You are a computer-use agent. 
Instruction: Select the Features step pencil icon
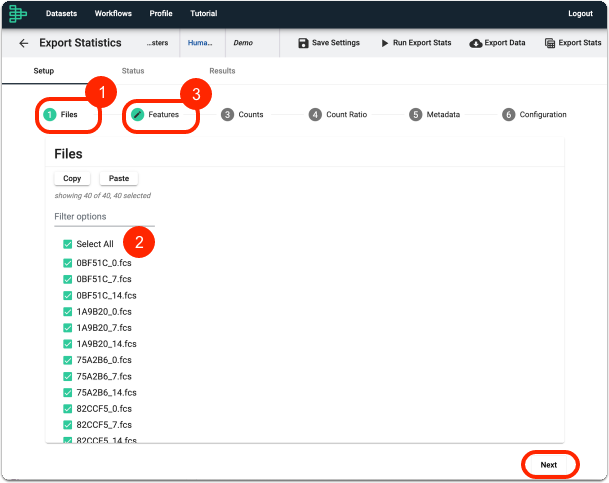[137, 115]
